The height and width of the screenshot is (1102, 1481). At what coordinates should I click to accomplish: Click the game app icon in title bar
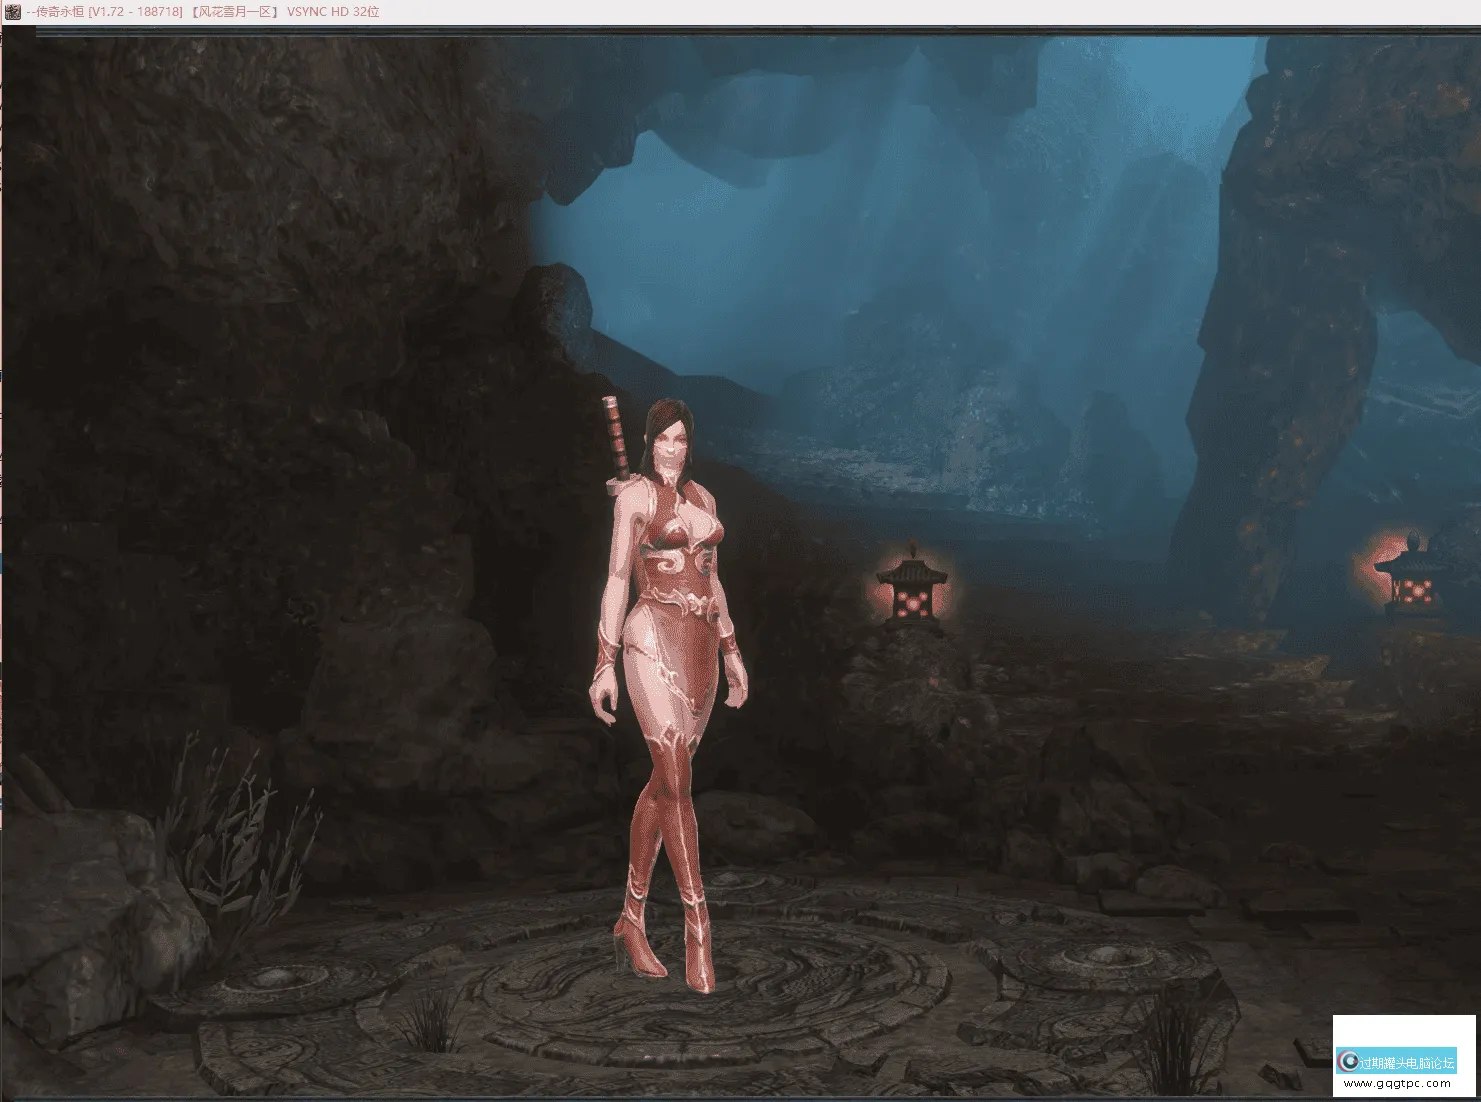pos(12,12)
